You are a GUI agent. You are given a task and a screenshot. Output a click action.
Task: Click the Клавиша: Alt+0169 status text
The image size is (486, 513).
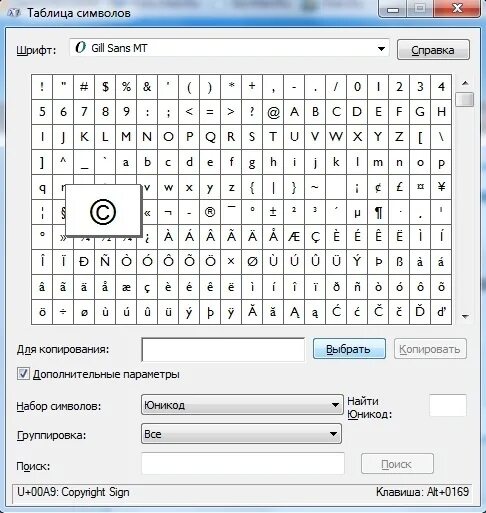pos(422,492)
